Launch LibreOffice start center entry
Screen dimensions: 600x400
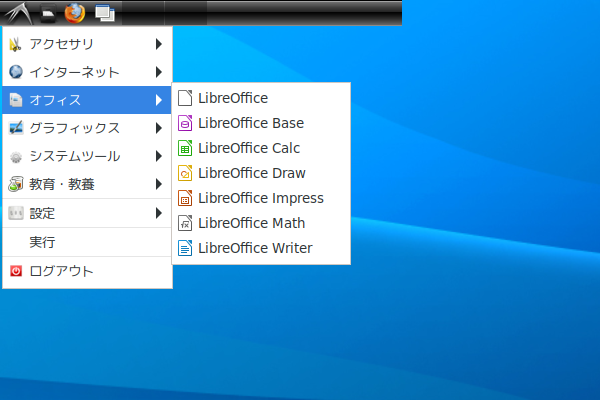point(261,98)
